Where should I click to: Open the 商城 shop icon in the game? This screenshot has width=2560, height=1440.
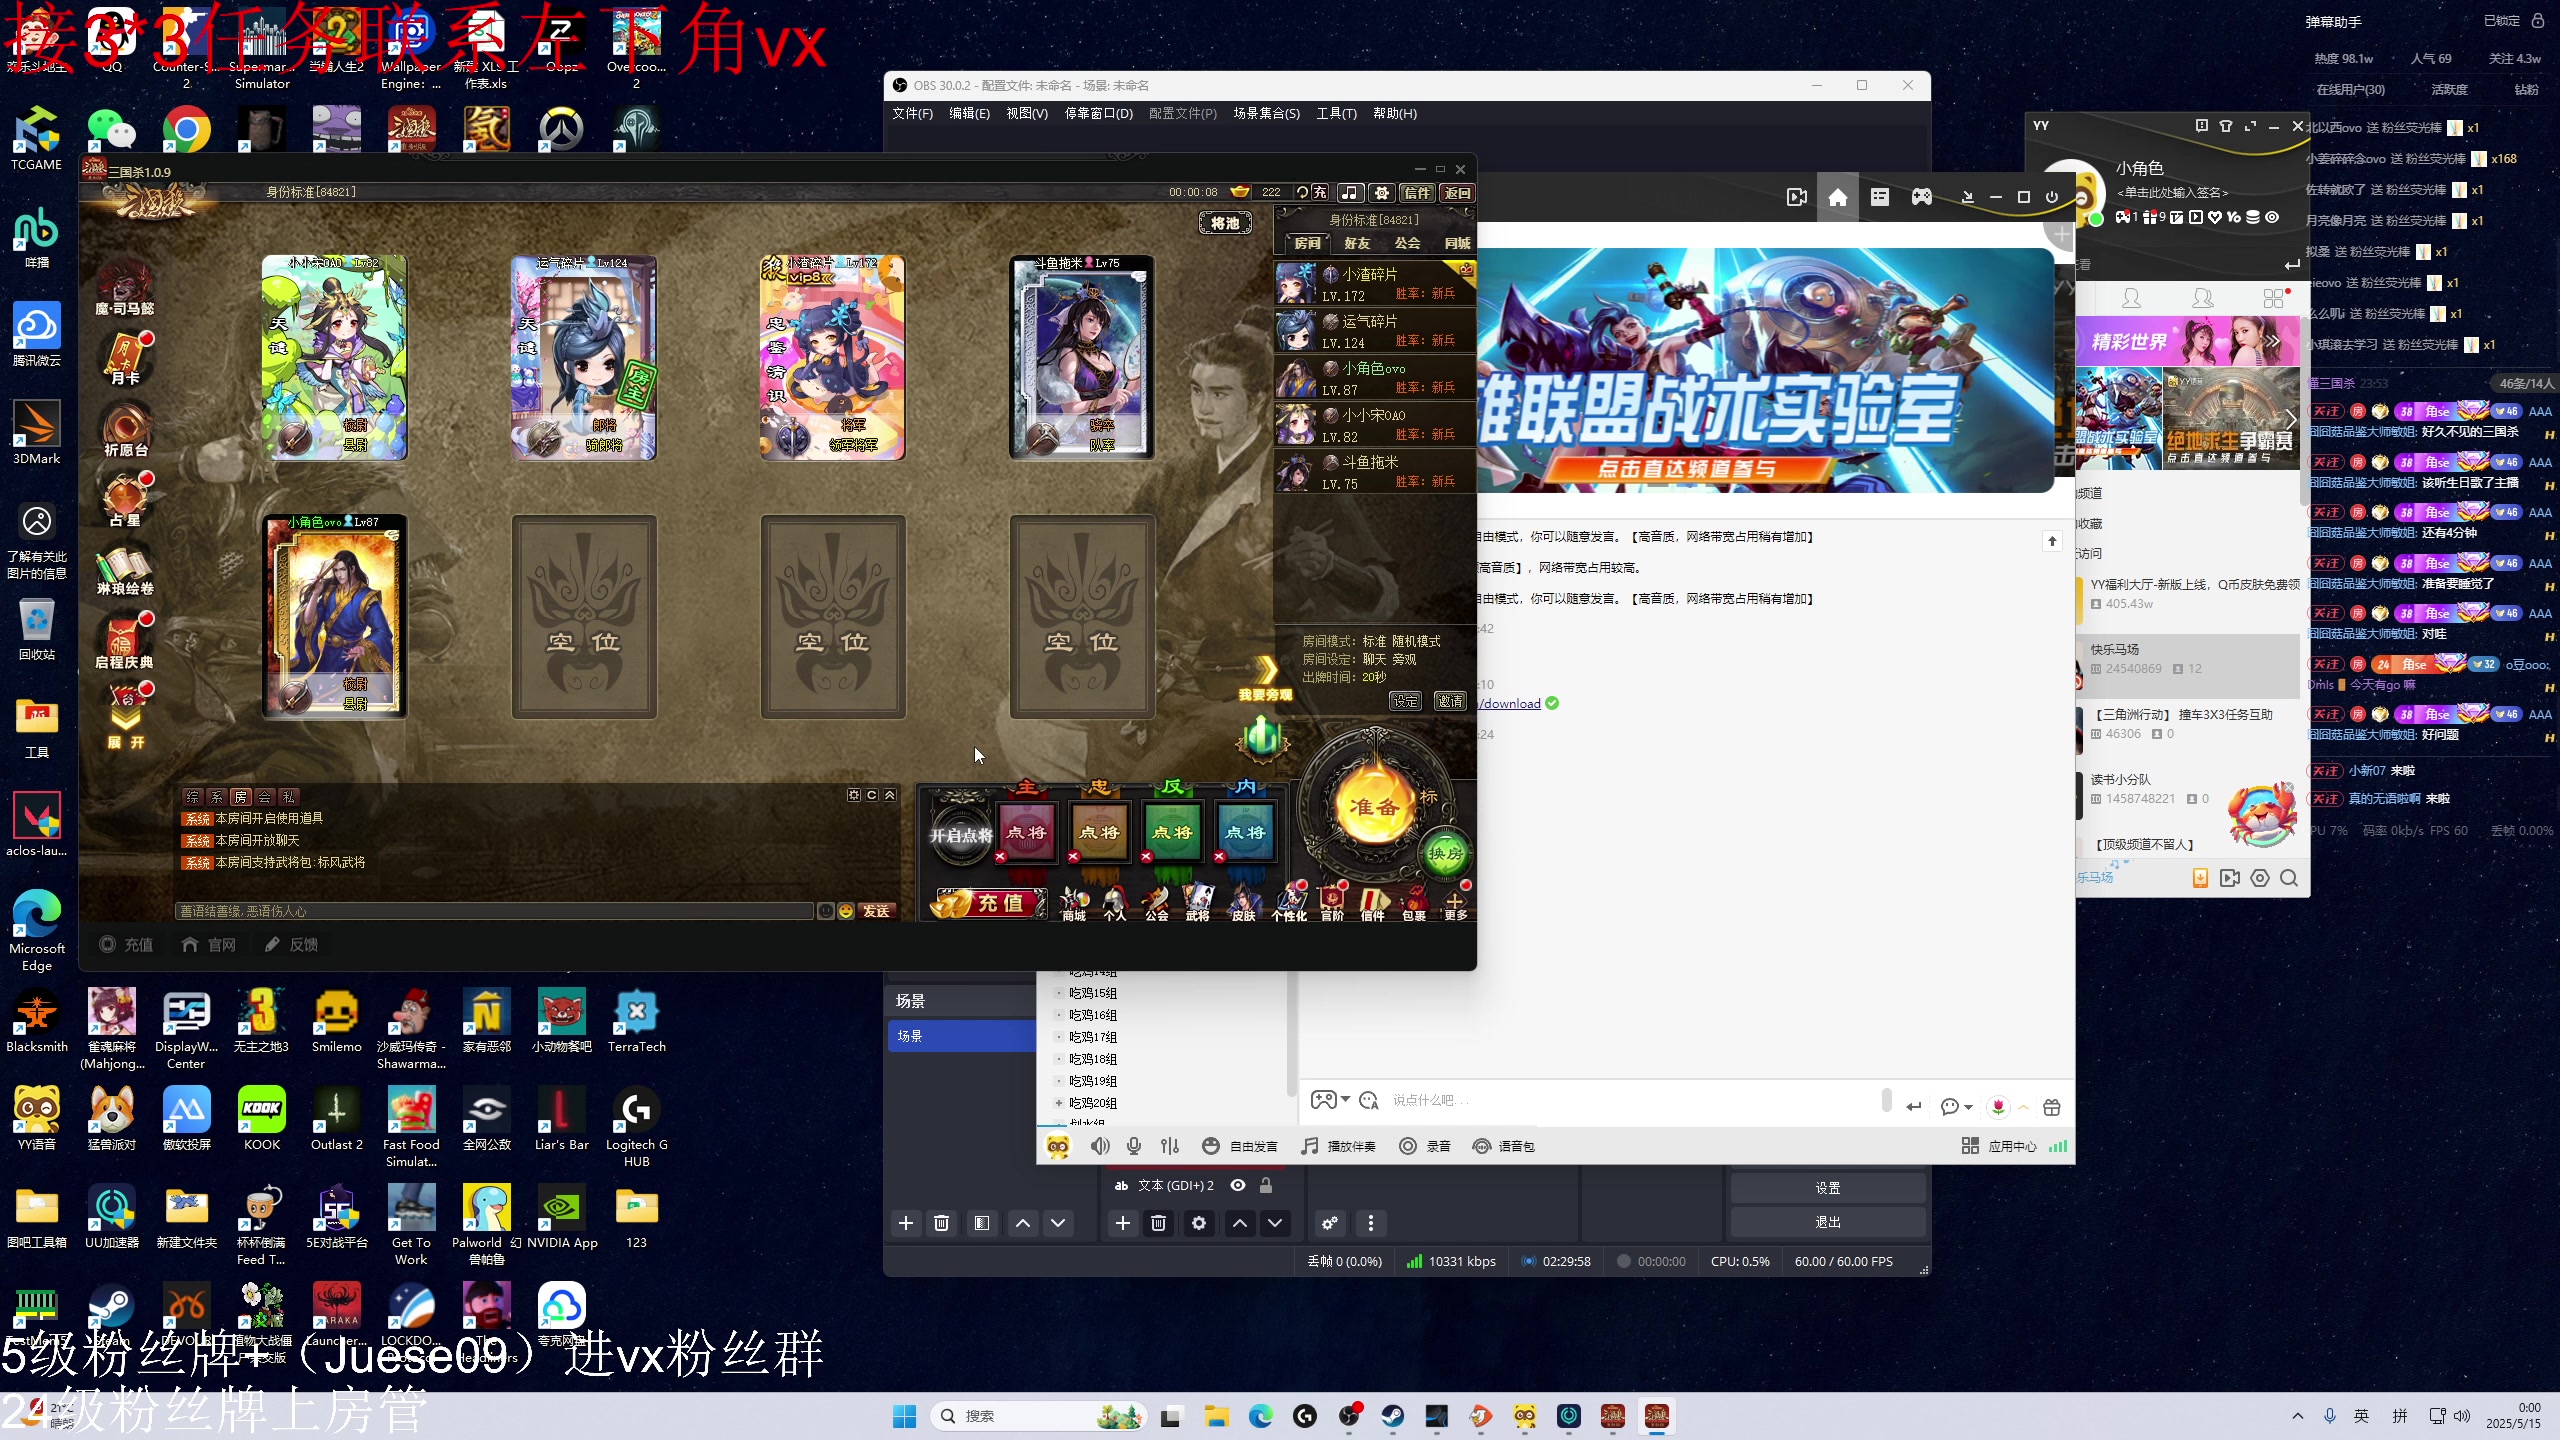[1074, 903]
